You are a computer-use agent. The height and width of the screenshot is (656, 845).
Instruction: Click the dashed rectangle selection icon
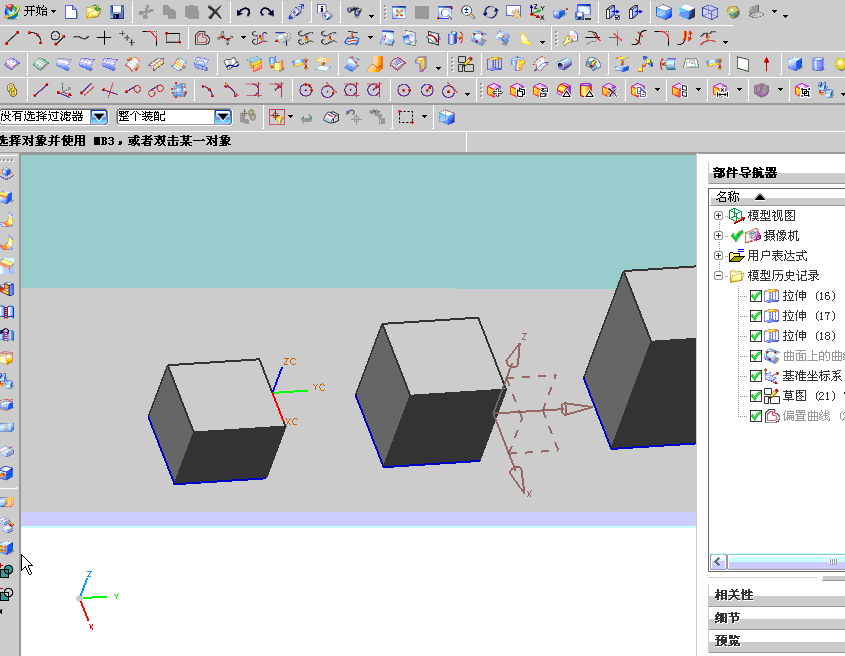click(x=406, y=116)
